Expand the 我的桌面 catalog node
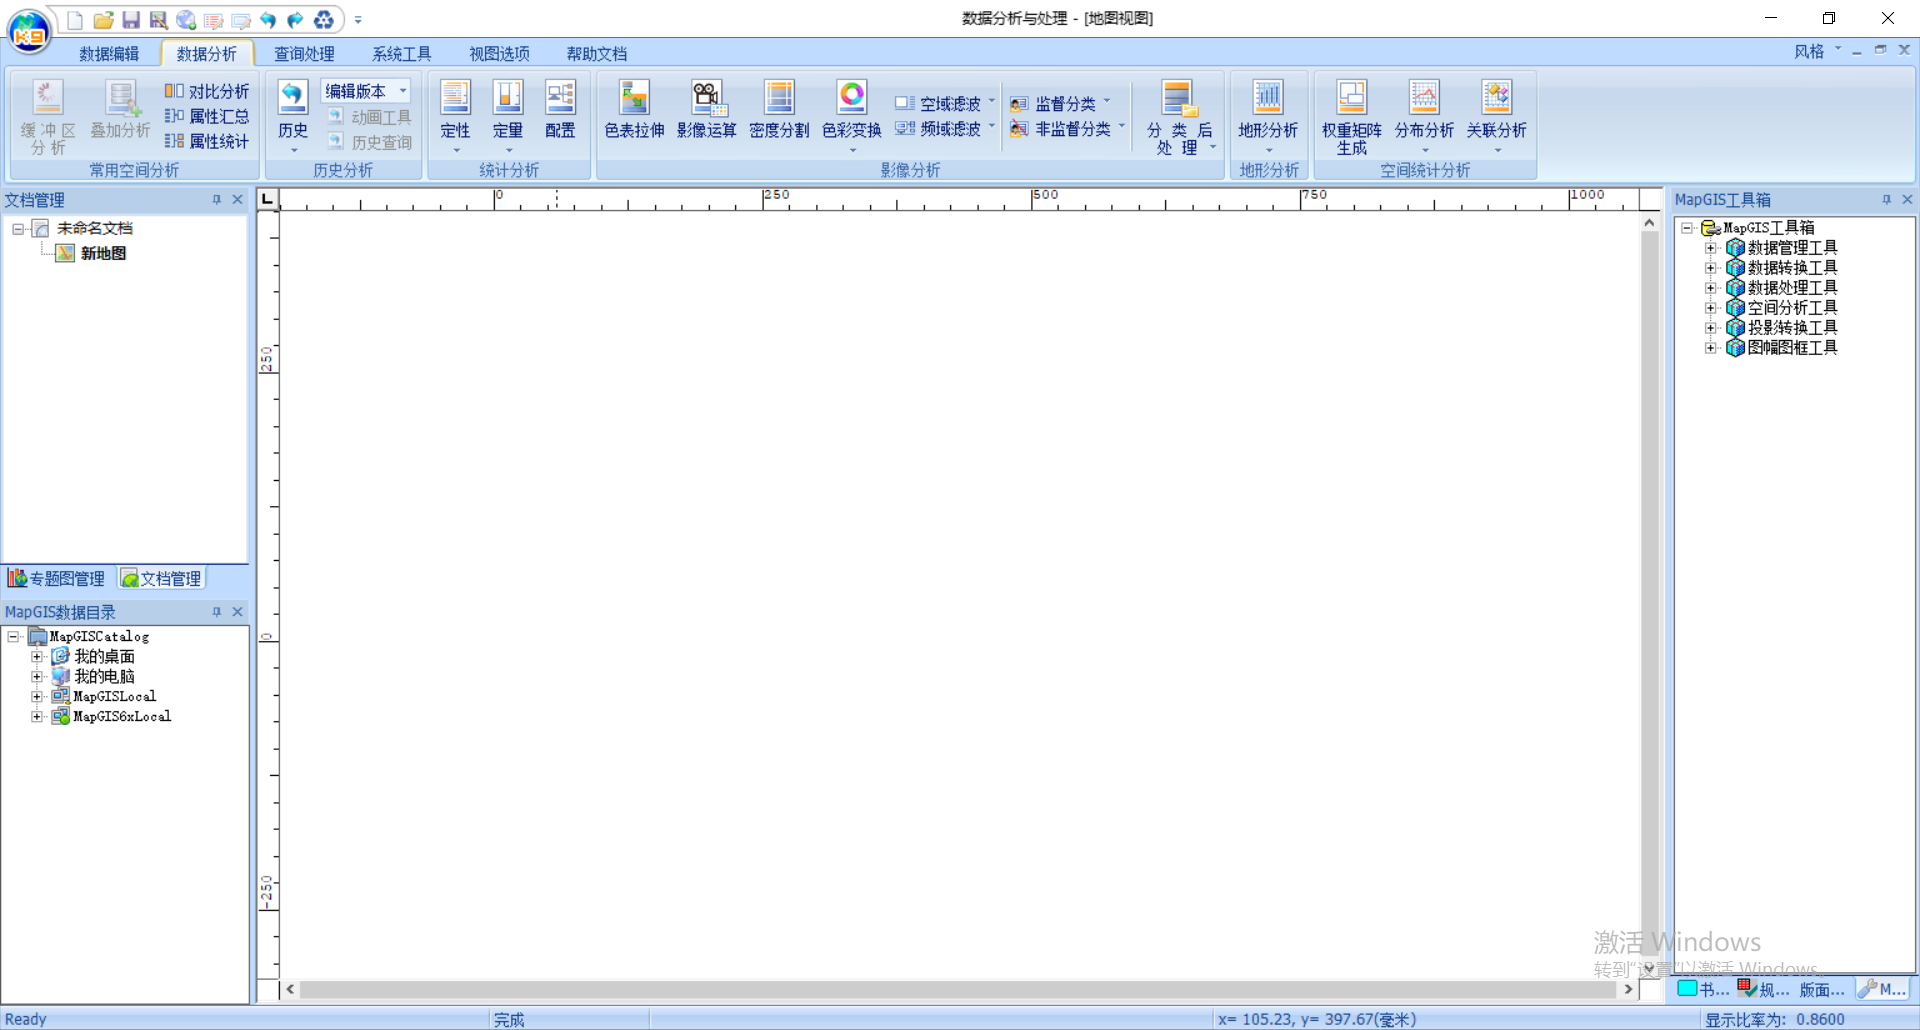The image size is (1920, 1030). (37, 657)
